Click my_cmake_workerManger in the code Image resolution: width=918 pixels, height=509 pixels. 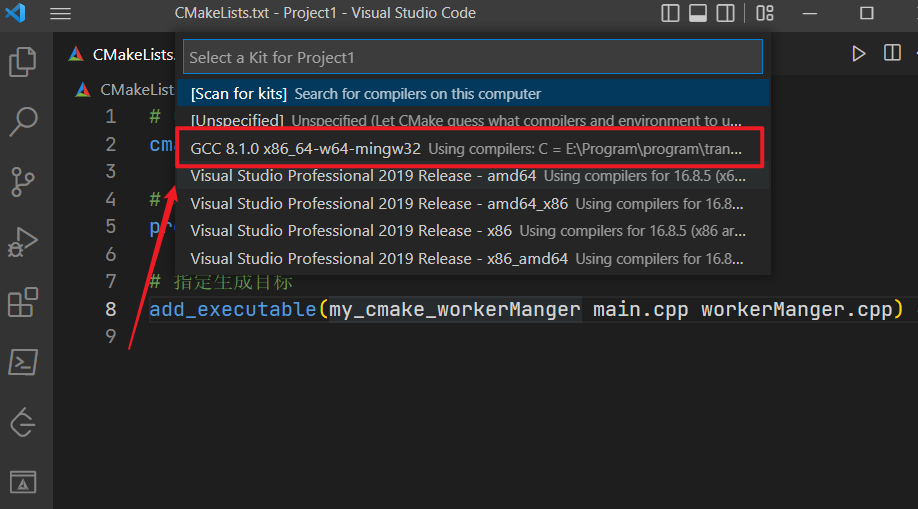[454, 309]
